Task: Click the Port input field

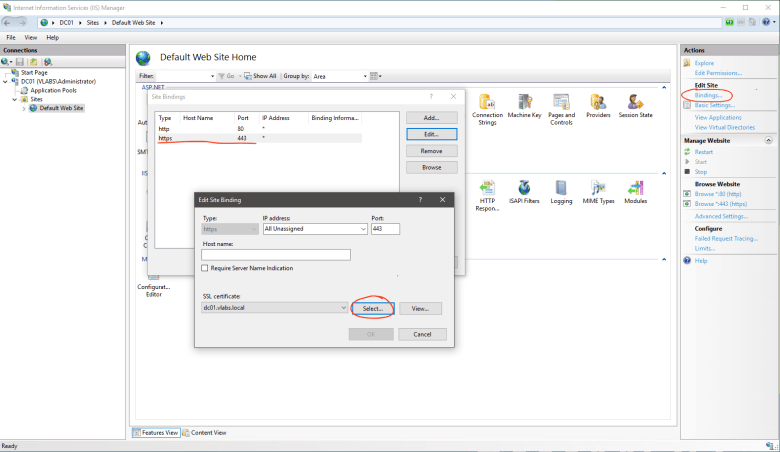Action: pyautogui.click(x=386, y=229)
